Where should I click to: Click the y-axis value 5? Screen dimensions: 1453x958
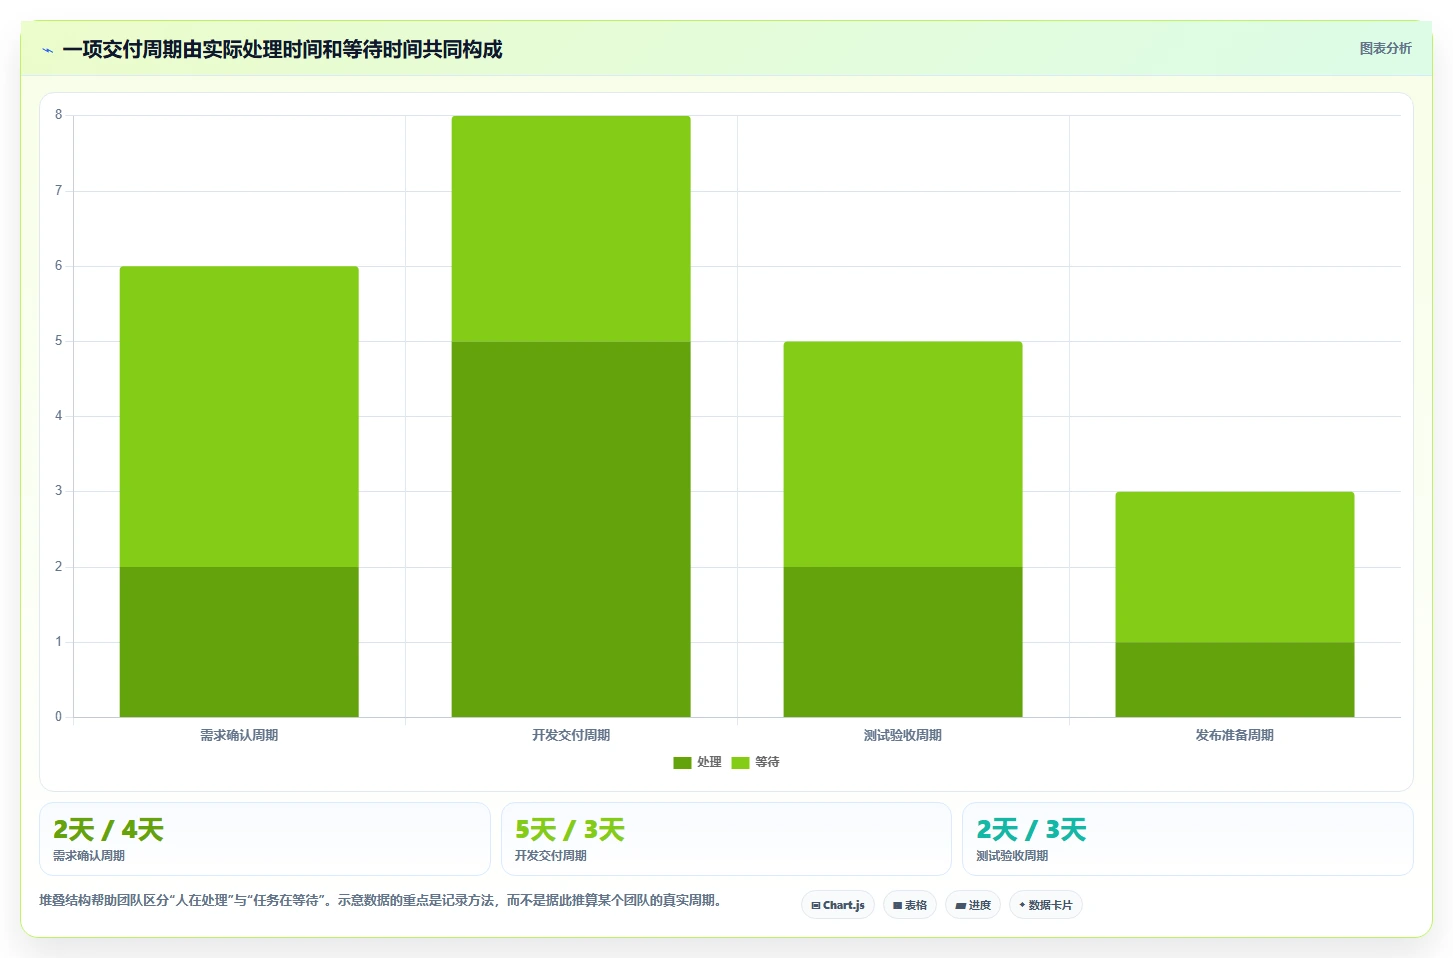click(58, 341)
